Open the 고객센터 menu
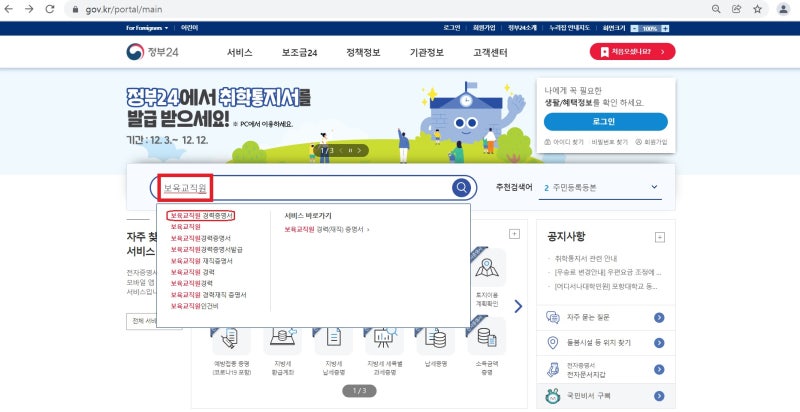This screenshot has height=412, width=800. pos(490,53)
